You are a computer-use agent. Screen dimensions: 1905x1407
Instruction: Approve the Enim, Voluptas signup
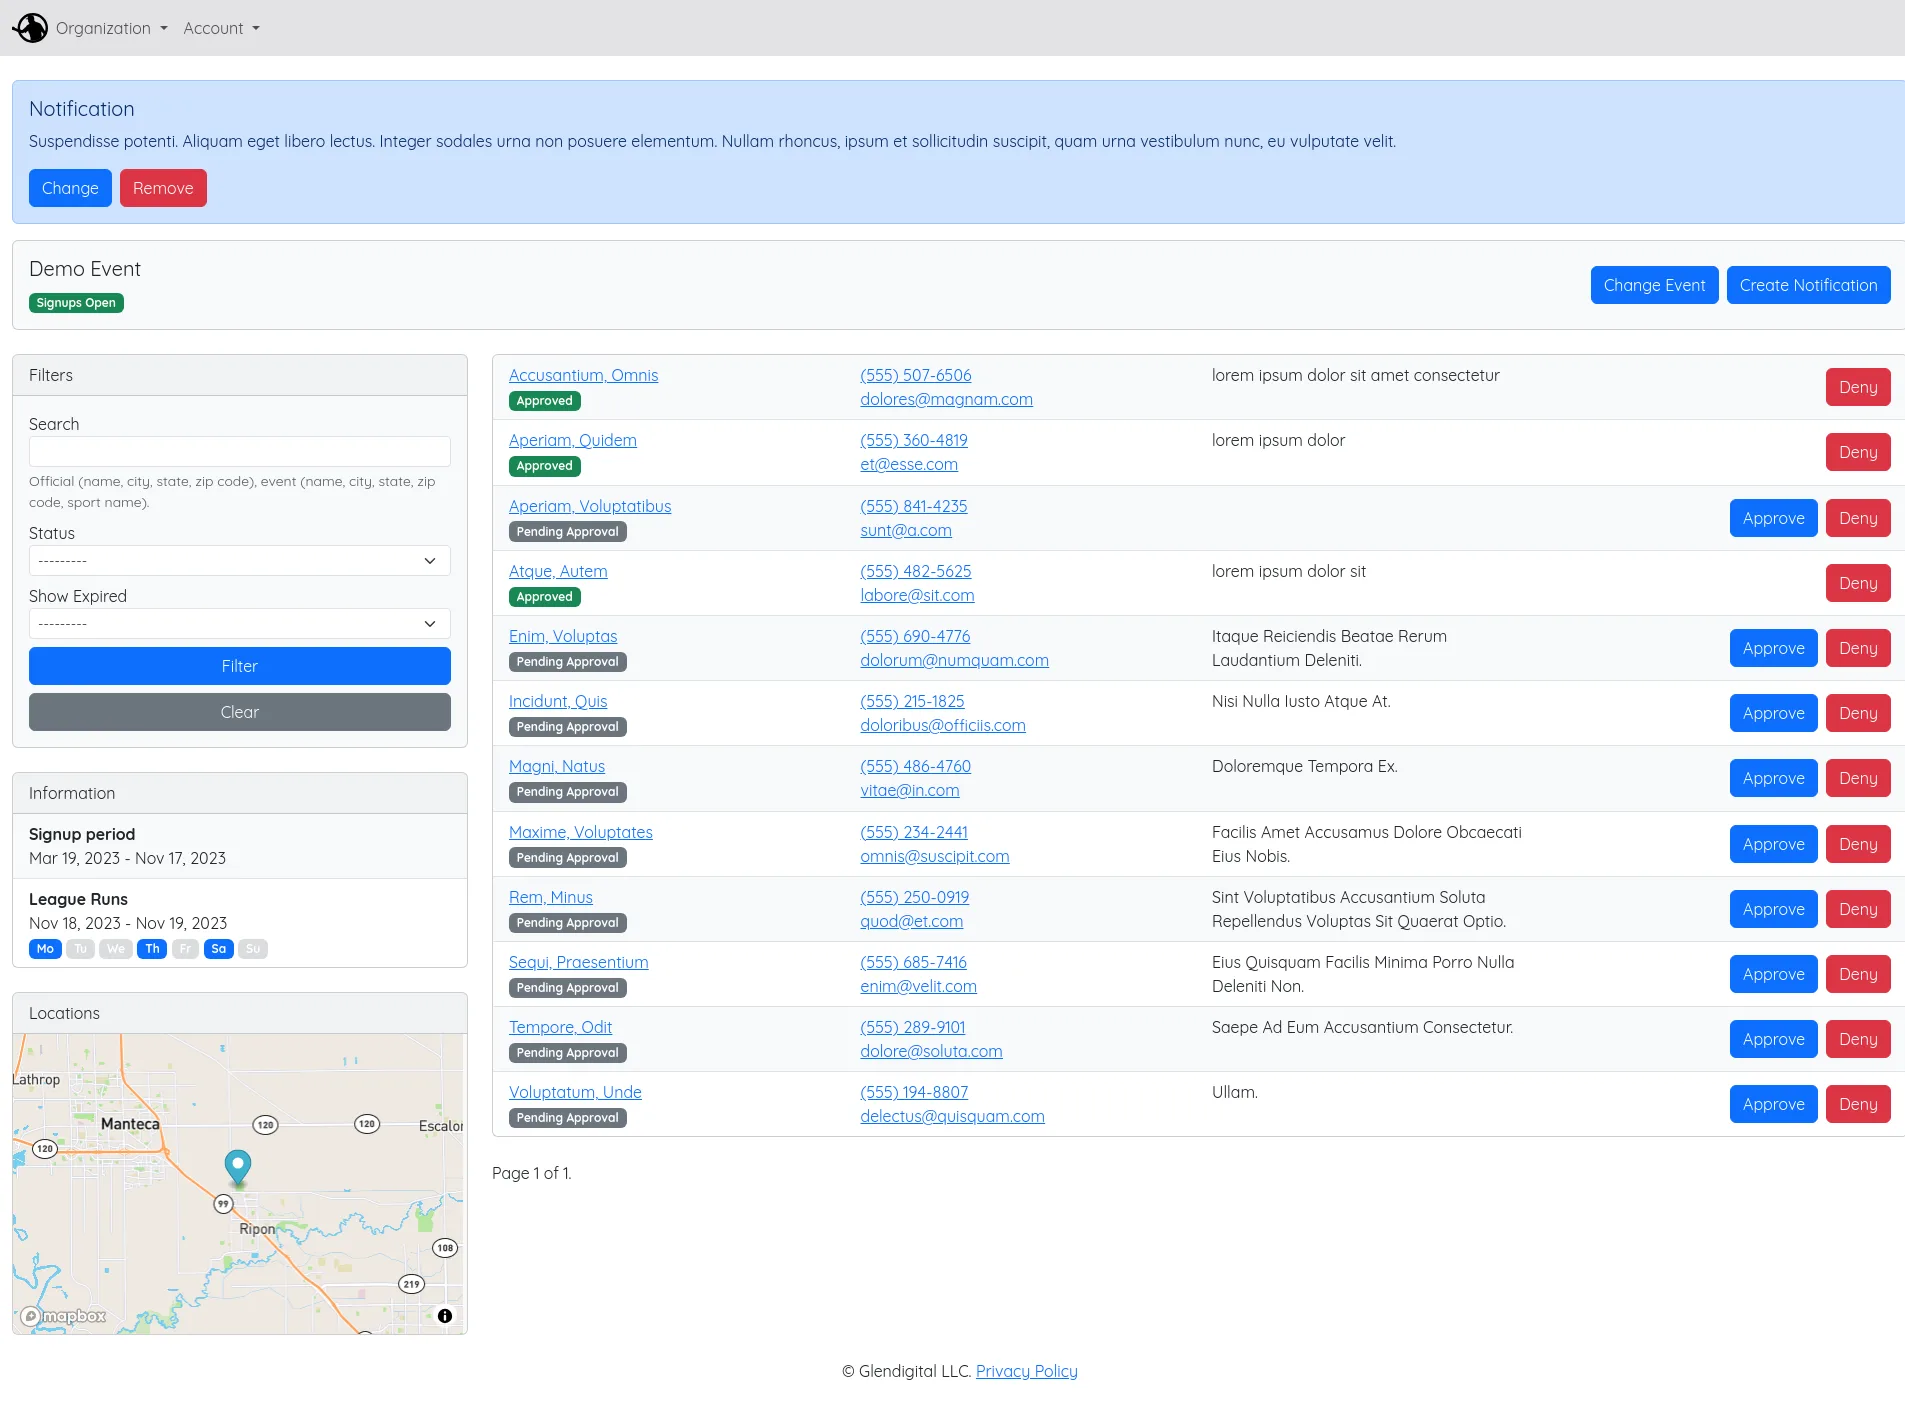click(x=1772, y=648)
